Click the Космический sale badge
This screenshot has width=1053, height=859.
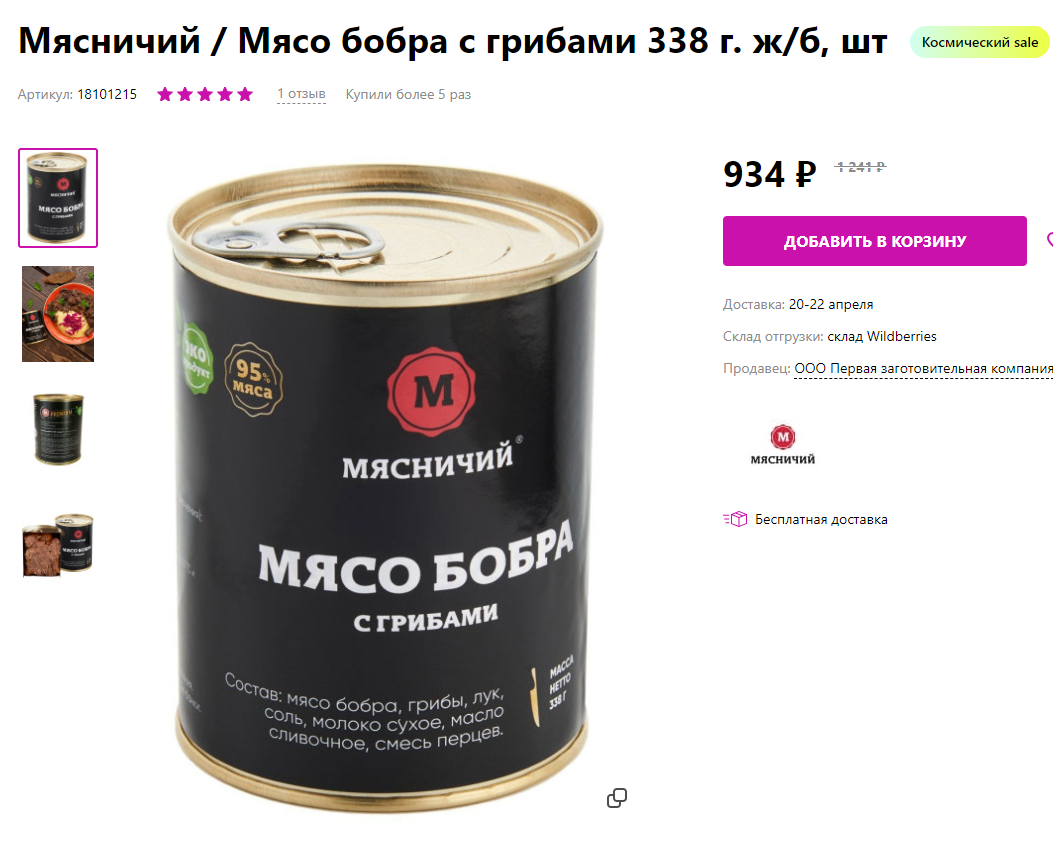[x=980, y=42]
